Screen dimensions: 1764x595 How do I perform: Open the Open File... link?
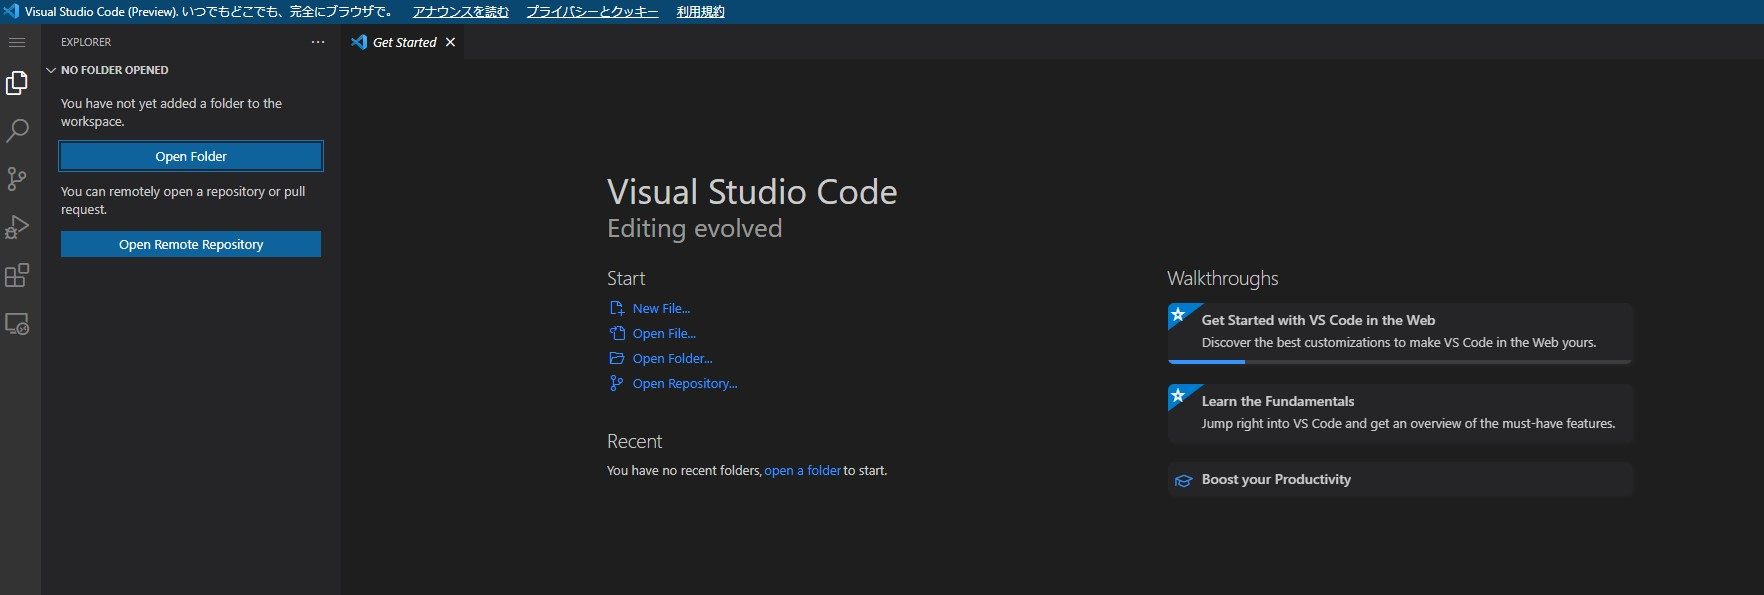[x=664, y=333]
